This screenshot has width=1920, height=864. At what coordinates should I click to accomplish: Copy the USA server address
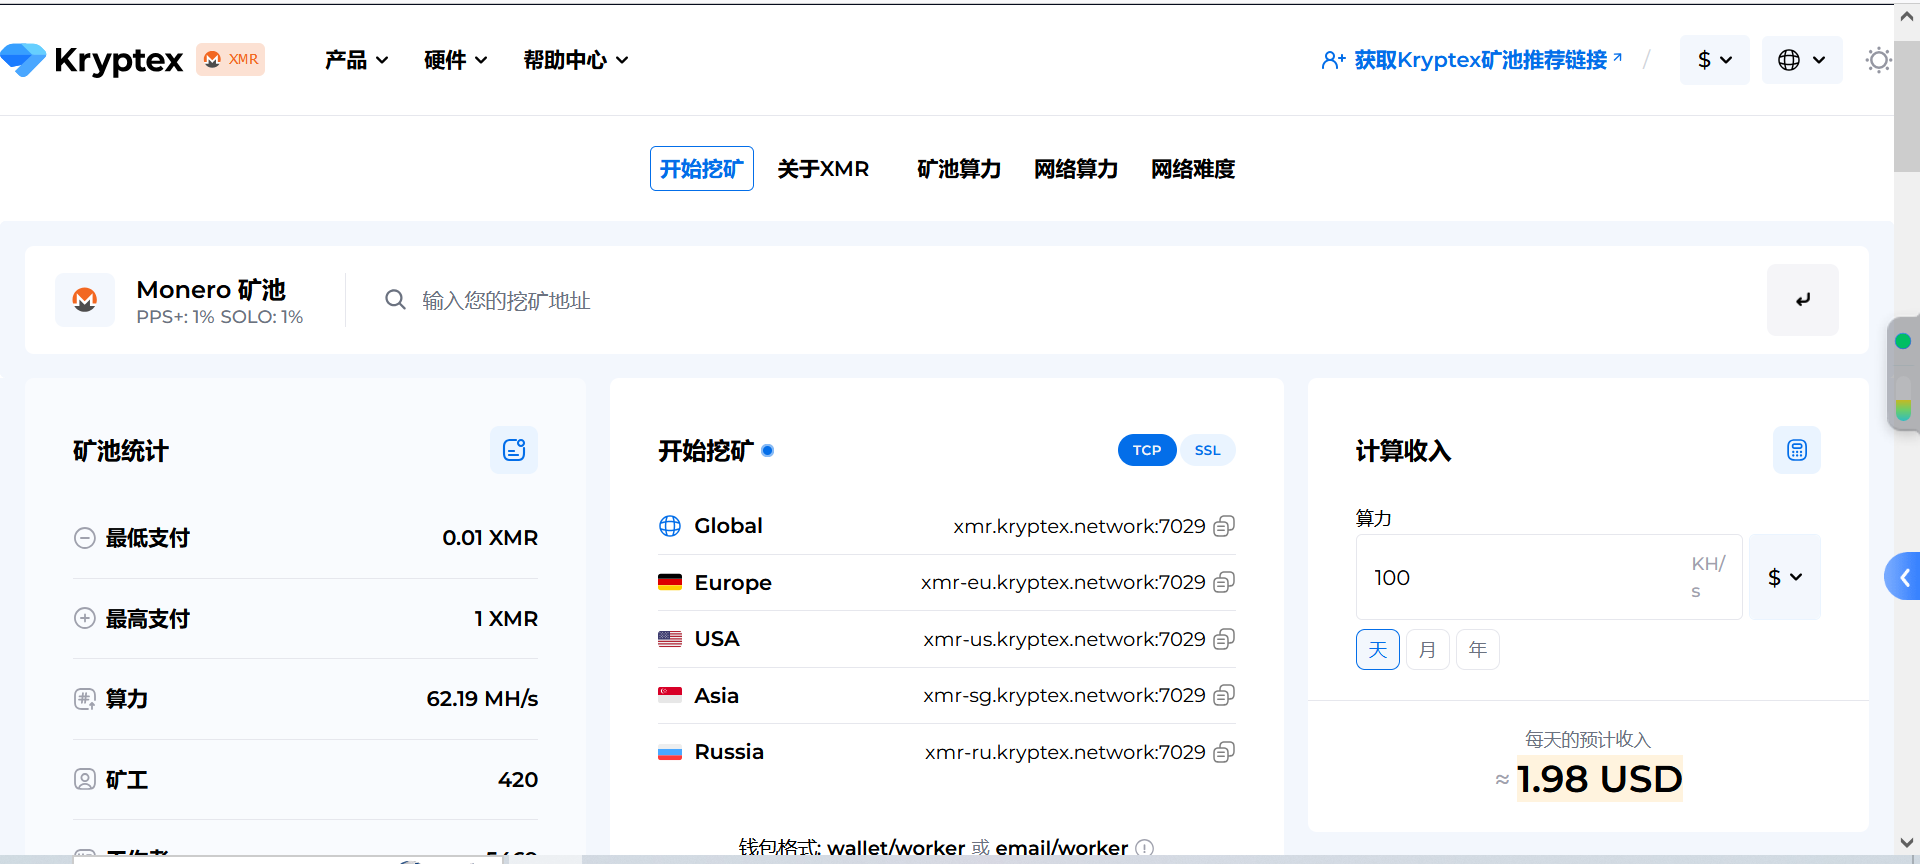pos(1224,639)
